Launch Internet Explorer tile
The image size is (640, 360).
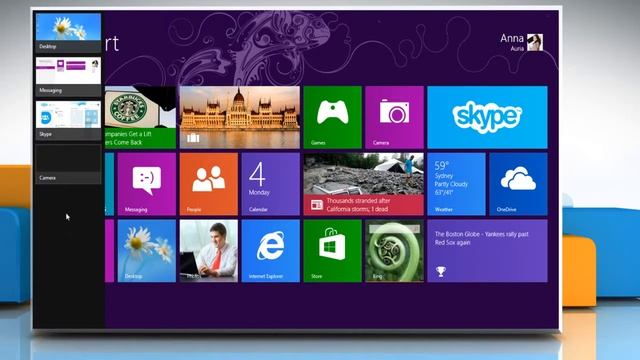pos(270,251)
